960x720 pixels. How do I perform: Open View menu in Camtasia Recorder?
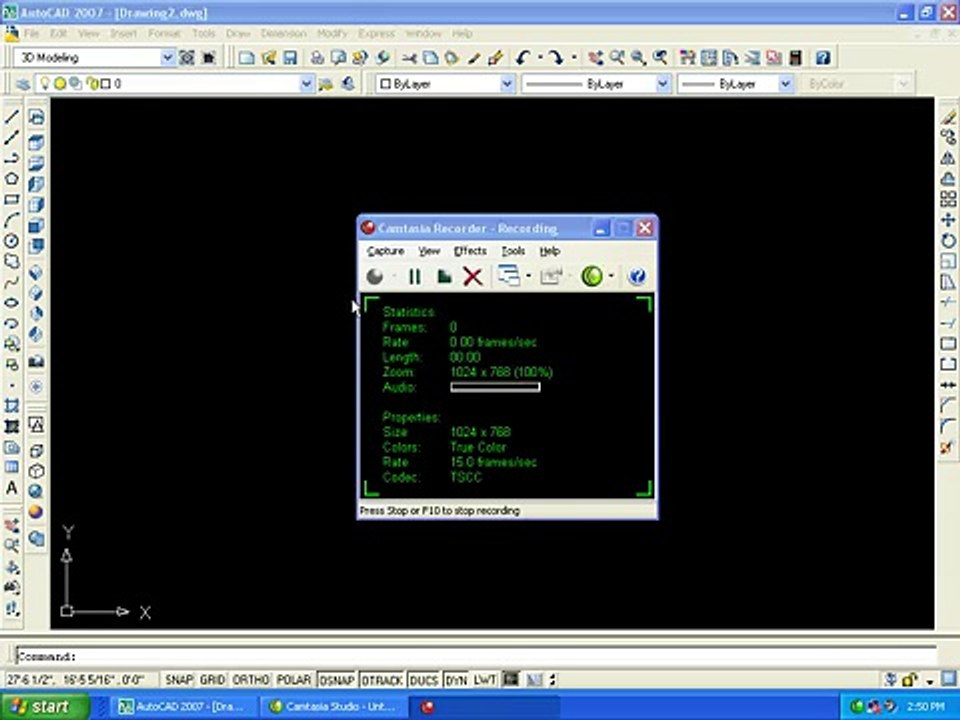(429, 251)
